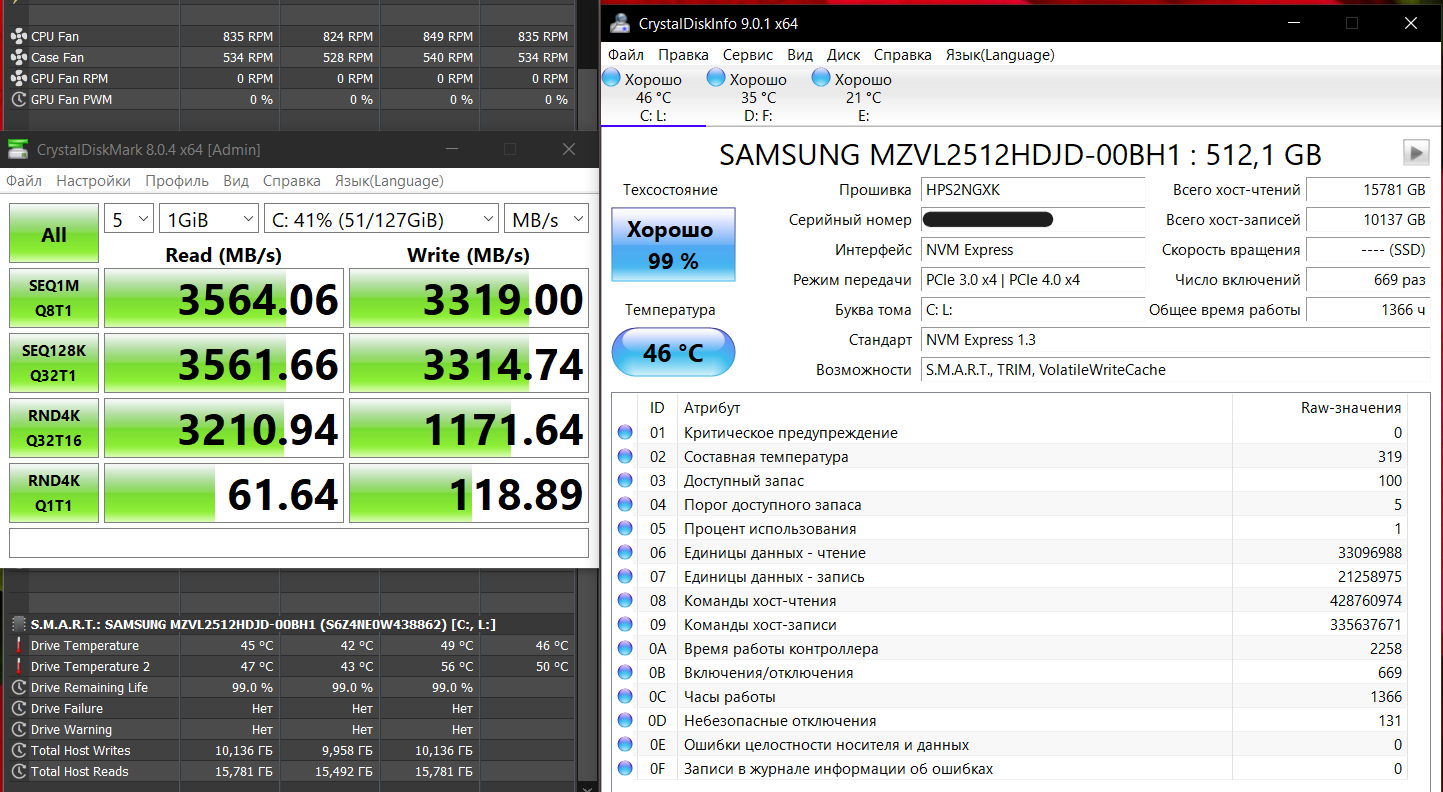
Task: Click the NVM Express 1.3 standard field
Action: [1174, 340]
